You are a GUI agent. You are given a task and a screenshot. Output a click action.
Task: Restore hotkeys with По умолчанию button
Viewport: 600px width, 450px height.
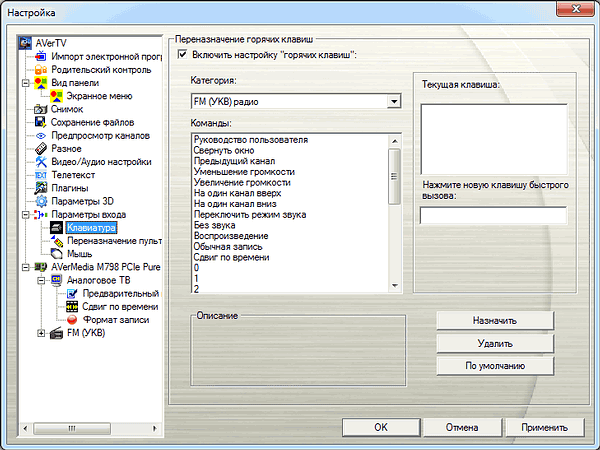tap(495, 366)
